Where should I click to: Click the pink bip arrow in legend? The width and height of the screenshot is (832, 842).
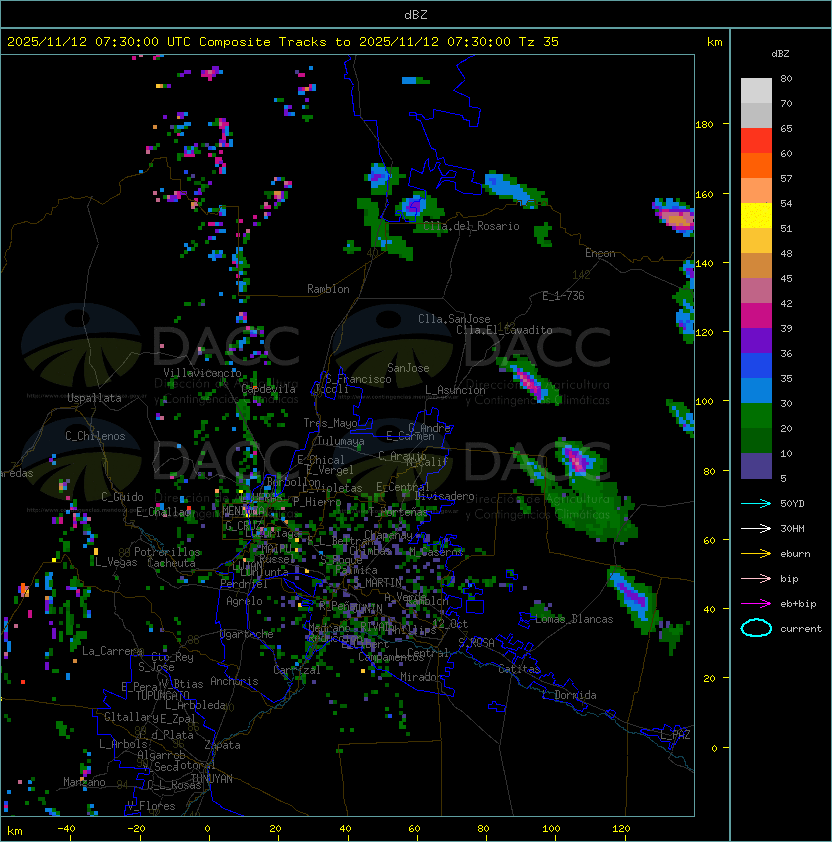point(756,579)
